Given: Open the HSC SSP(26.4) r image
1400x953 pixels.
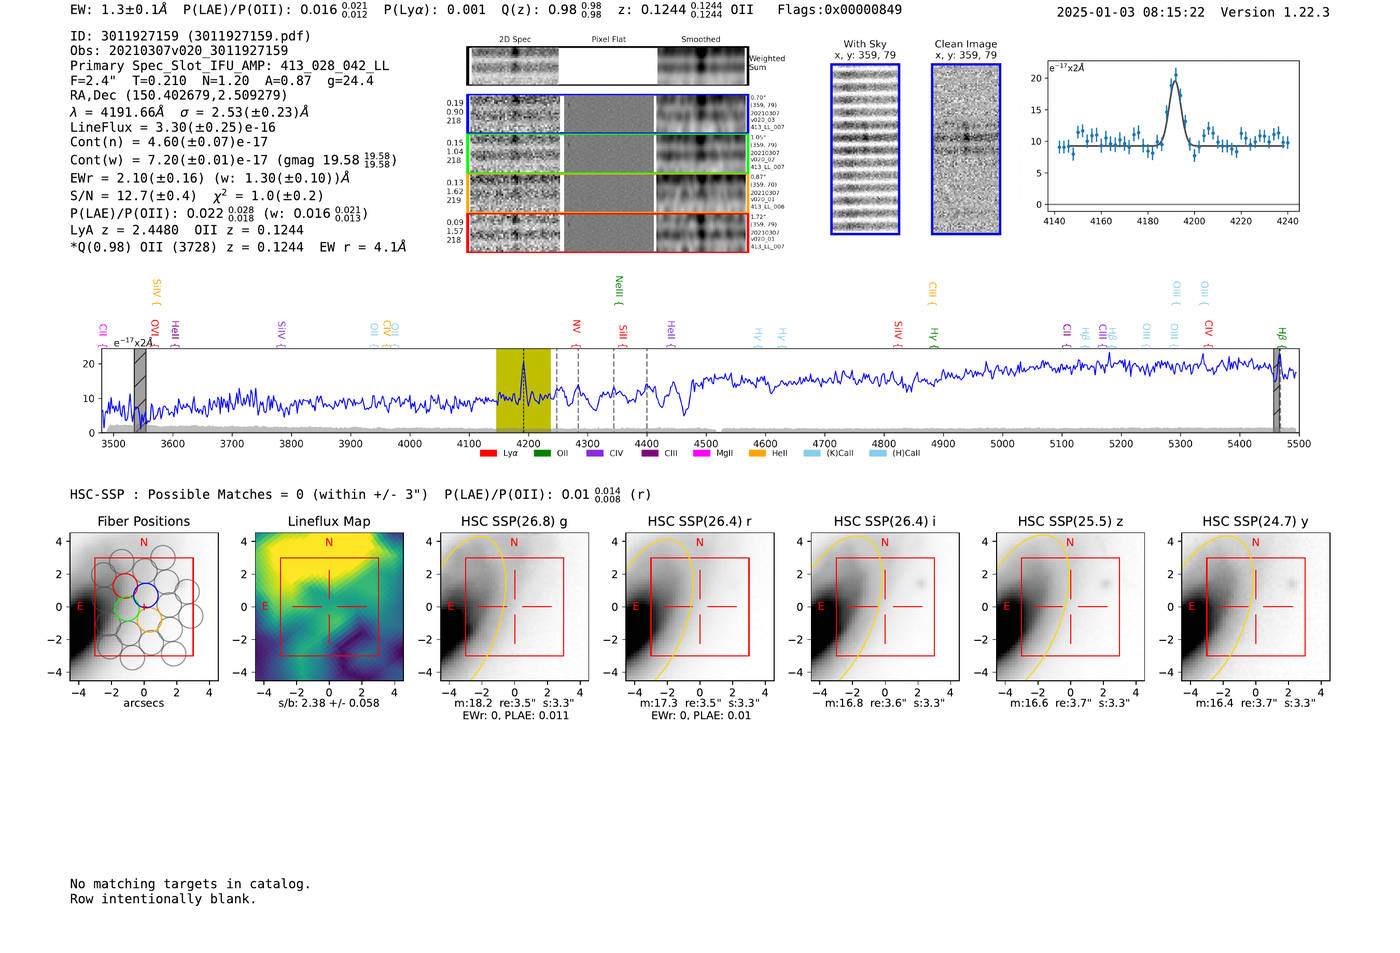Looking at the screenshot, I should 700,607.
